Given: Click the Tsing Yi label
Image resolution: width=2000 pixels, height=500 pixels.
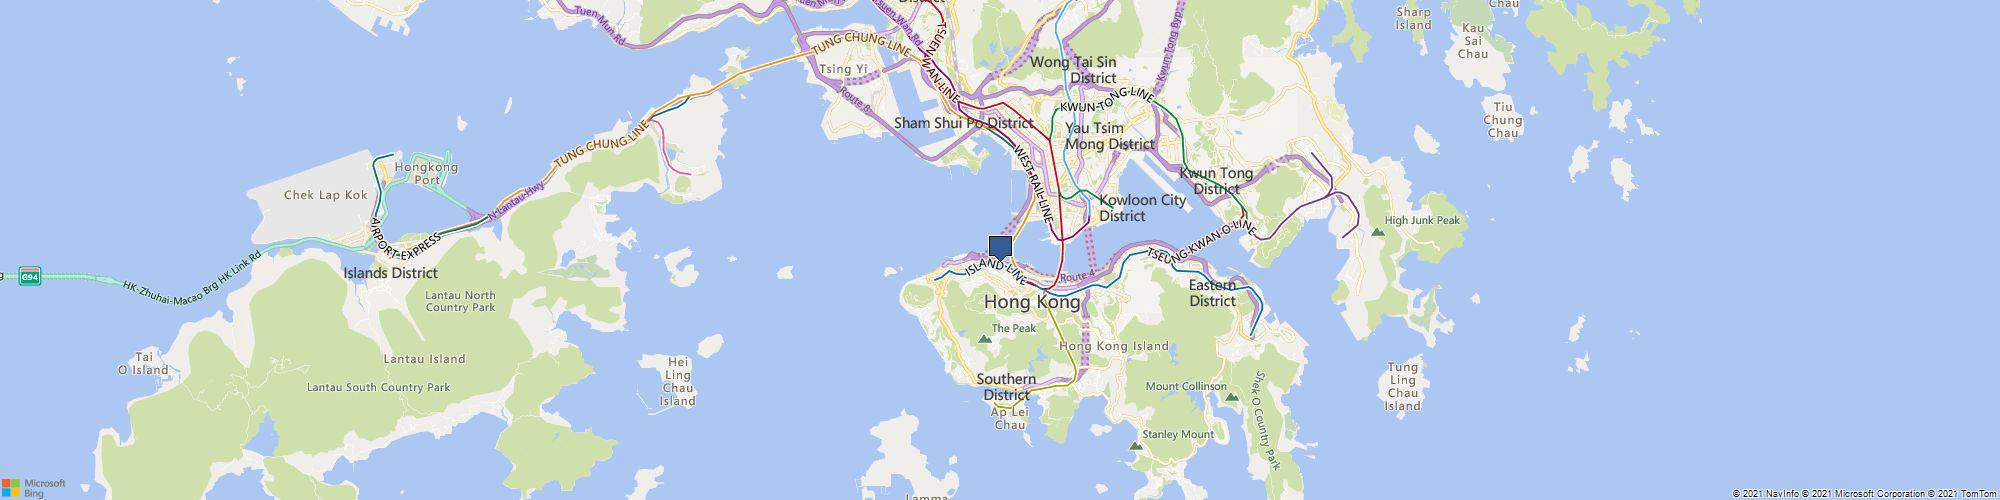Looking at the screenshot, I should tap(845, 69).
